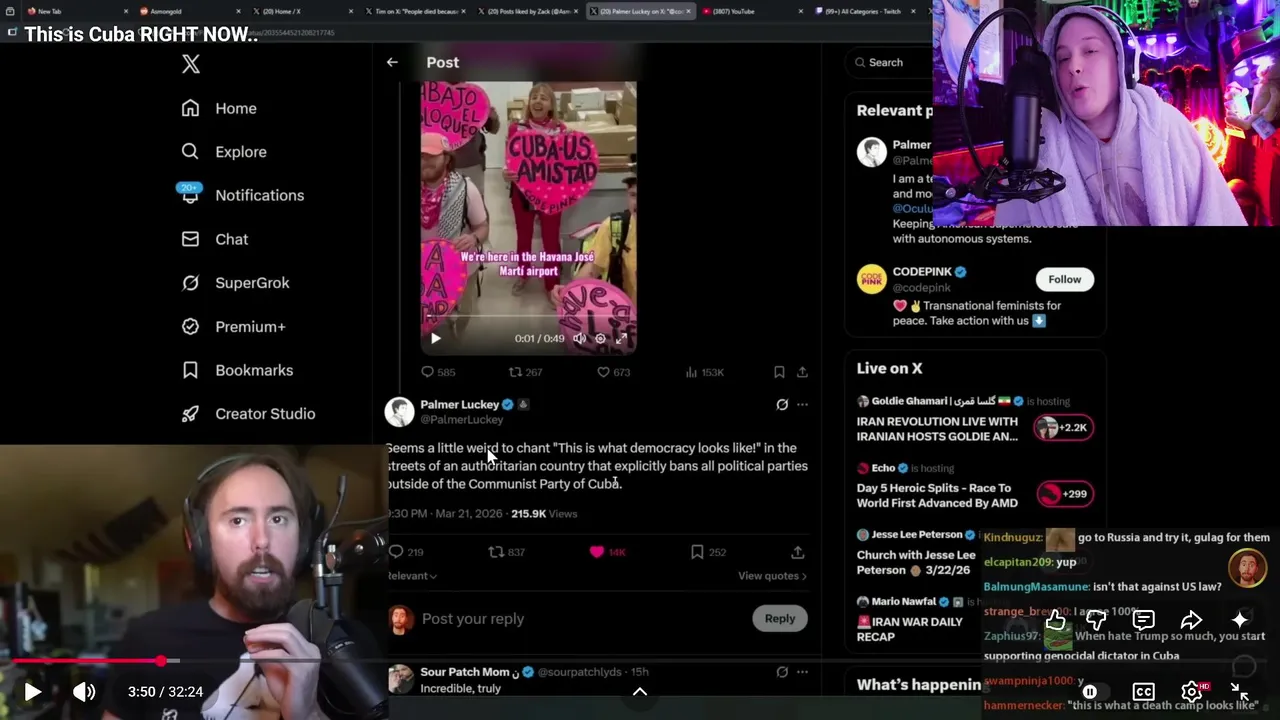Screen dimensions: 1280x720
Task: Open embedded video settings gear
Action: 600,338
